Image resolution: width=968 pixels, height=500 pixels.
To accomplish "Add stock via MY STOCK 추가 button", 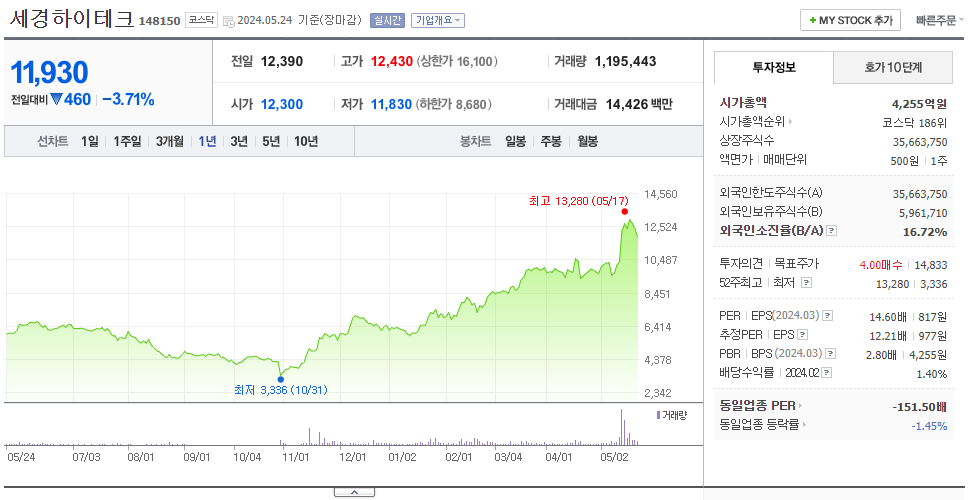I will 851,20.
